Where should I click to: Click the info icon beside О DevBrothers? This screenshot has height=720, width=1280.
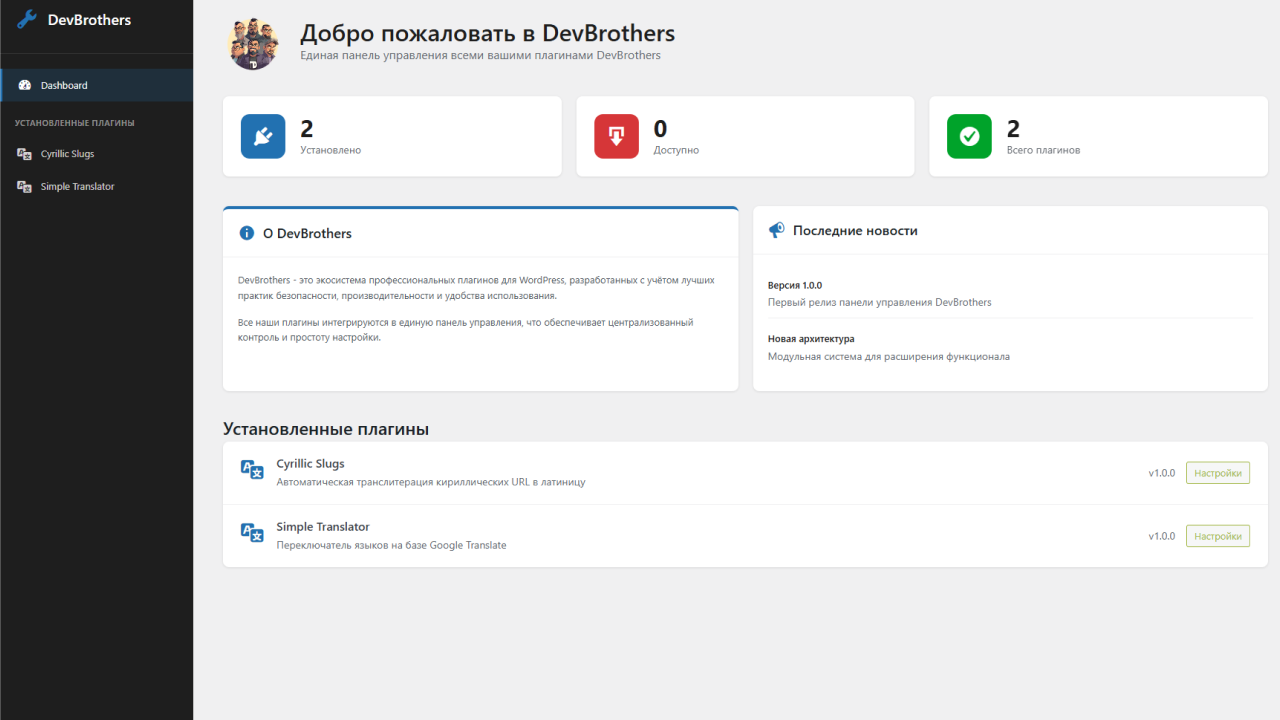point(246,233)
